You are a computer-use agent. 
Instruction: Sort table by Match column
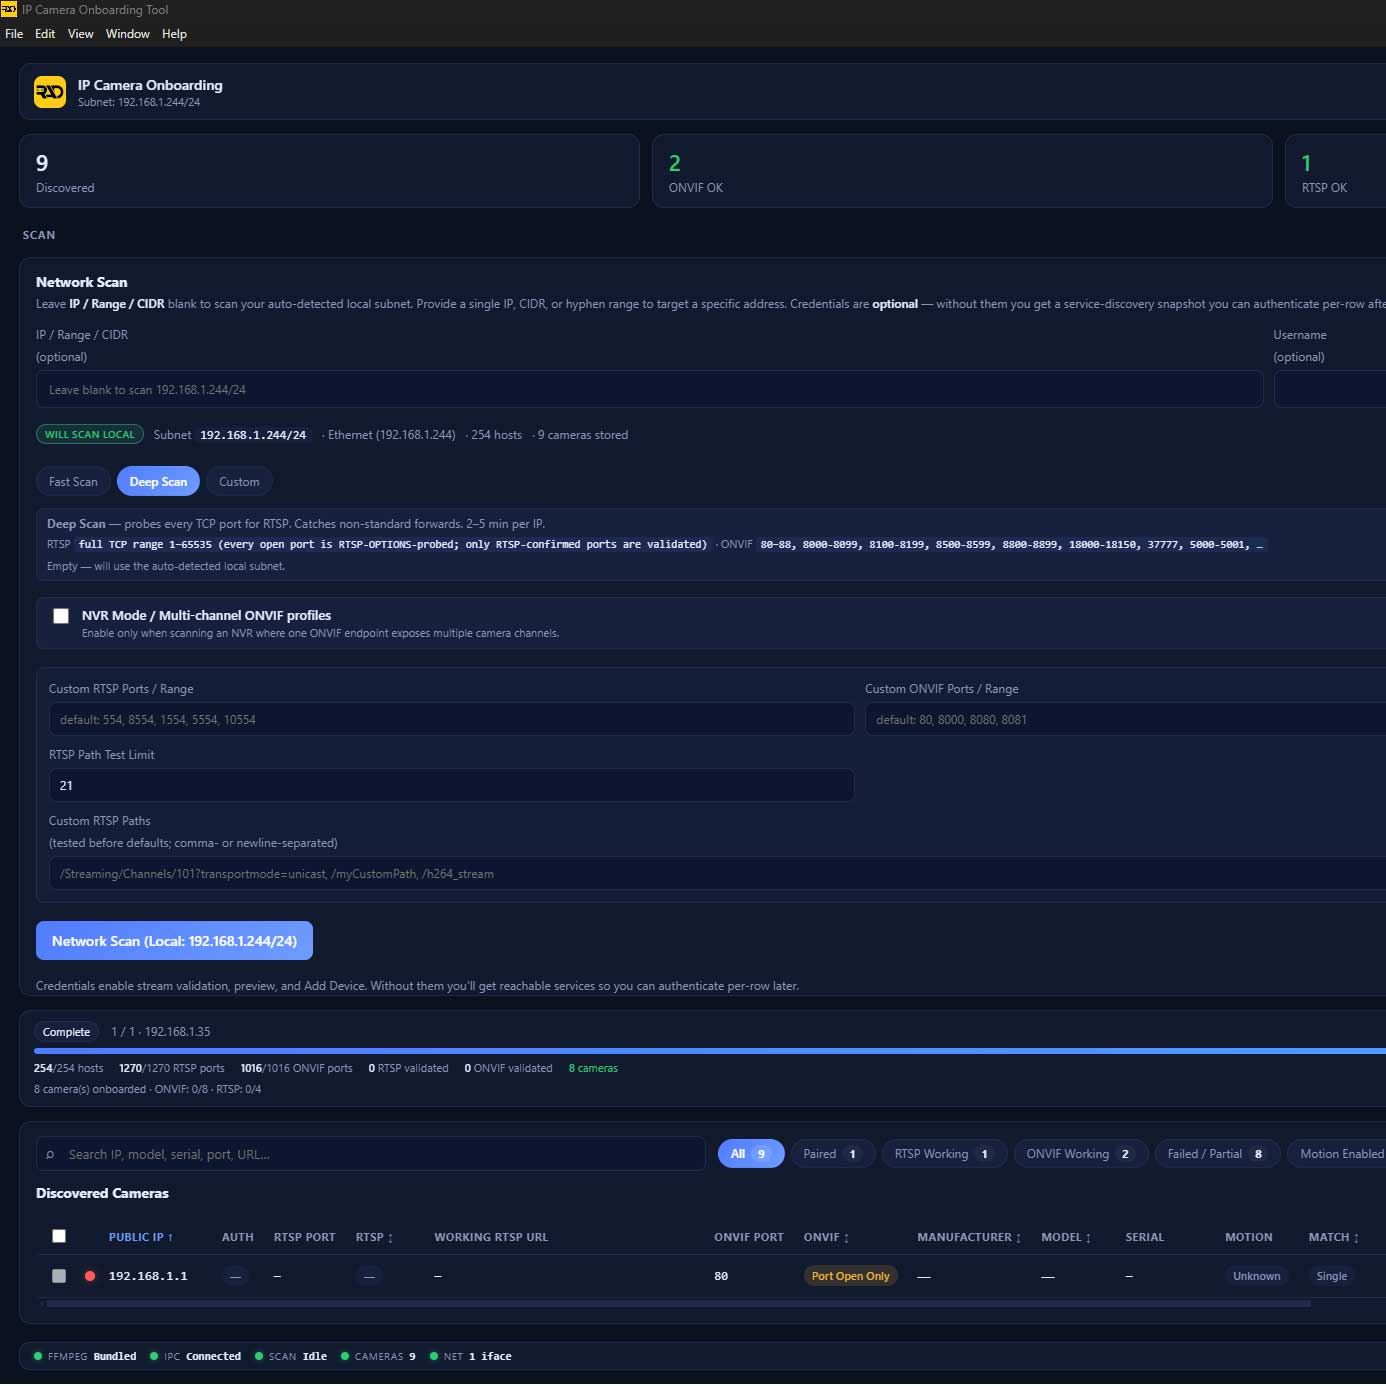(1334, 1237)
